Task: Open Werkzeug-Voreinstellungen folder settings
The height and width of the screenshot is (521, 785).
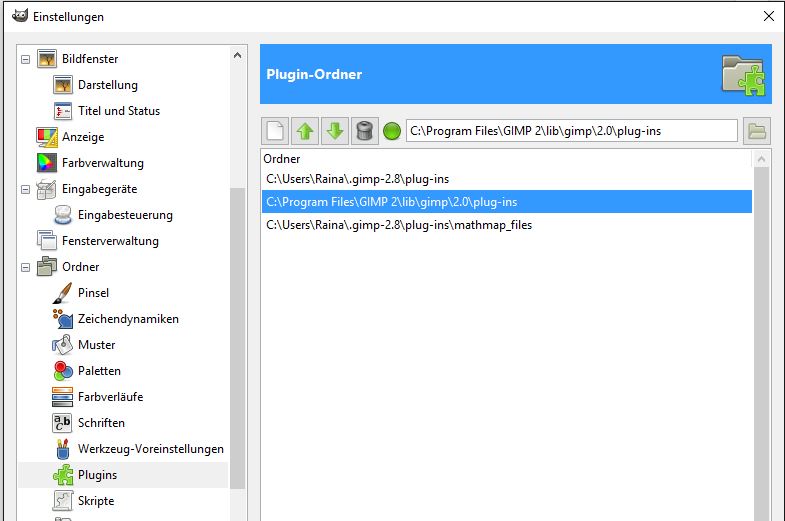Action: 151,449
